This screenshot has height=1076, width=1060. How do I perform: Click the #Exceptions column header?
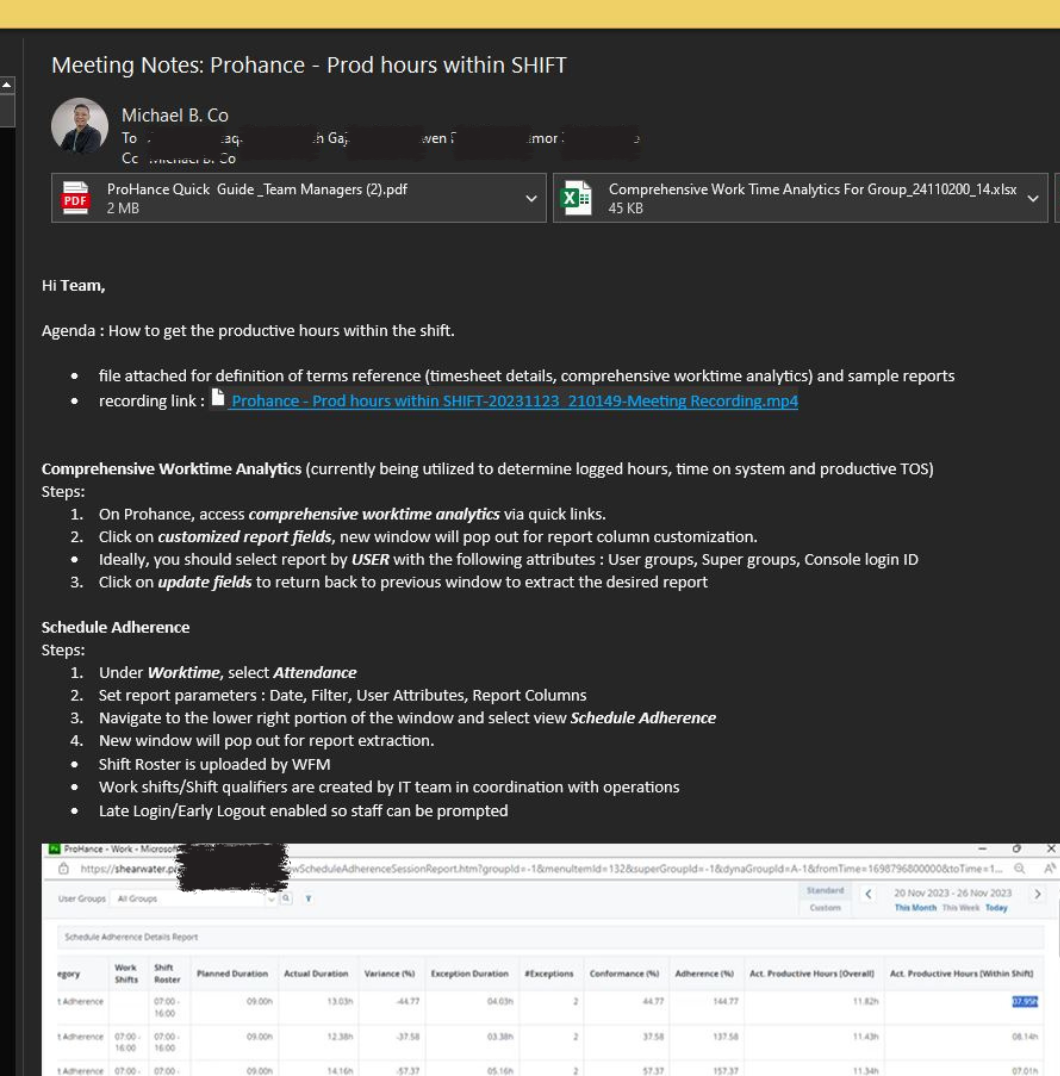[x=549, y=974]
